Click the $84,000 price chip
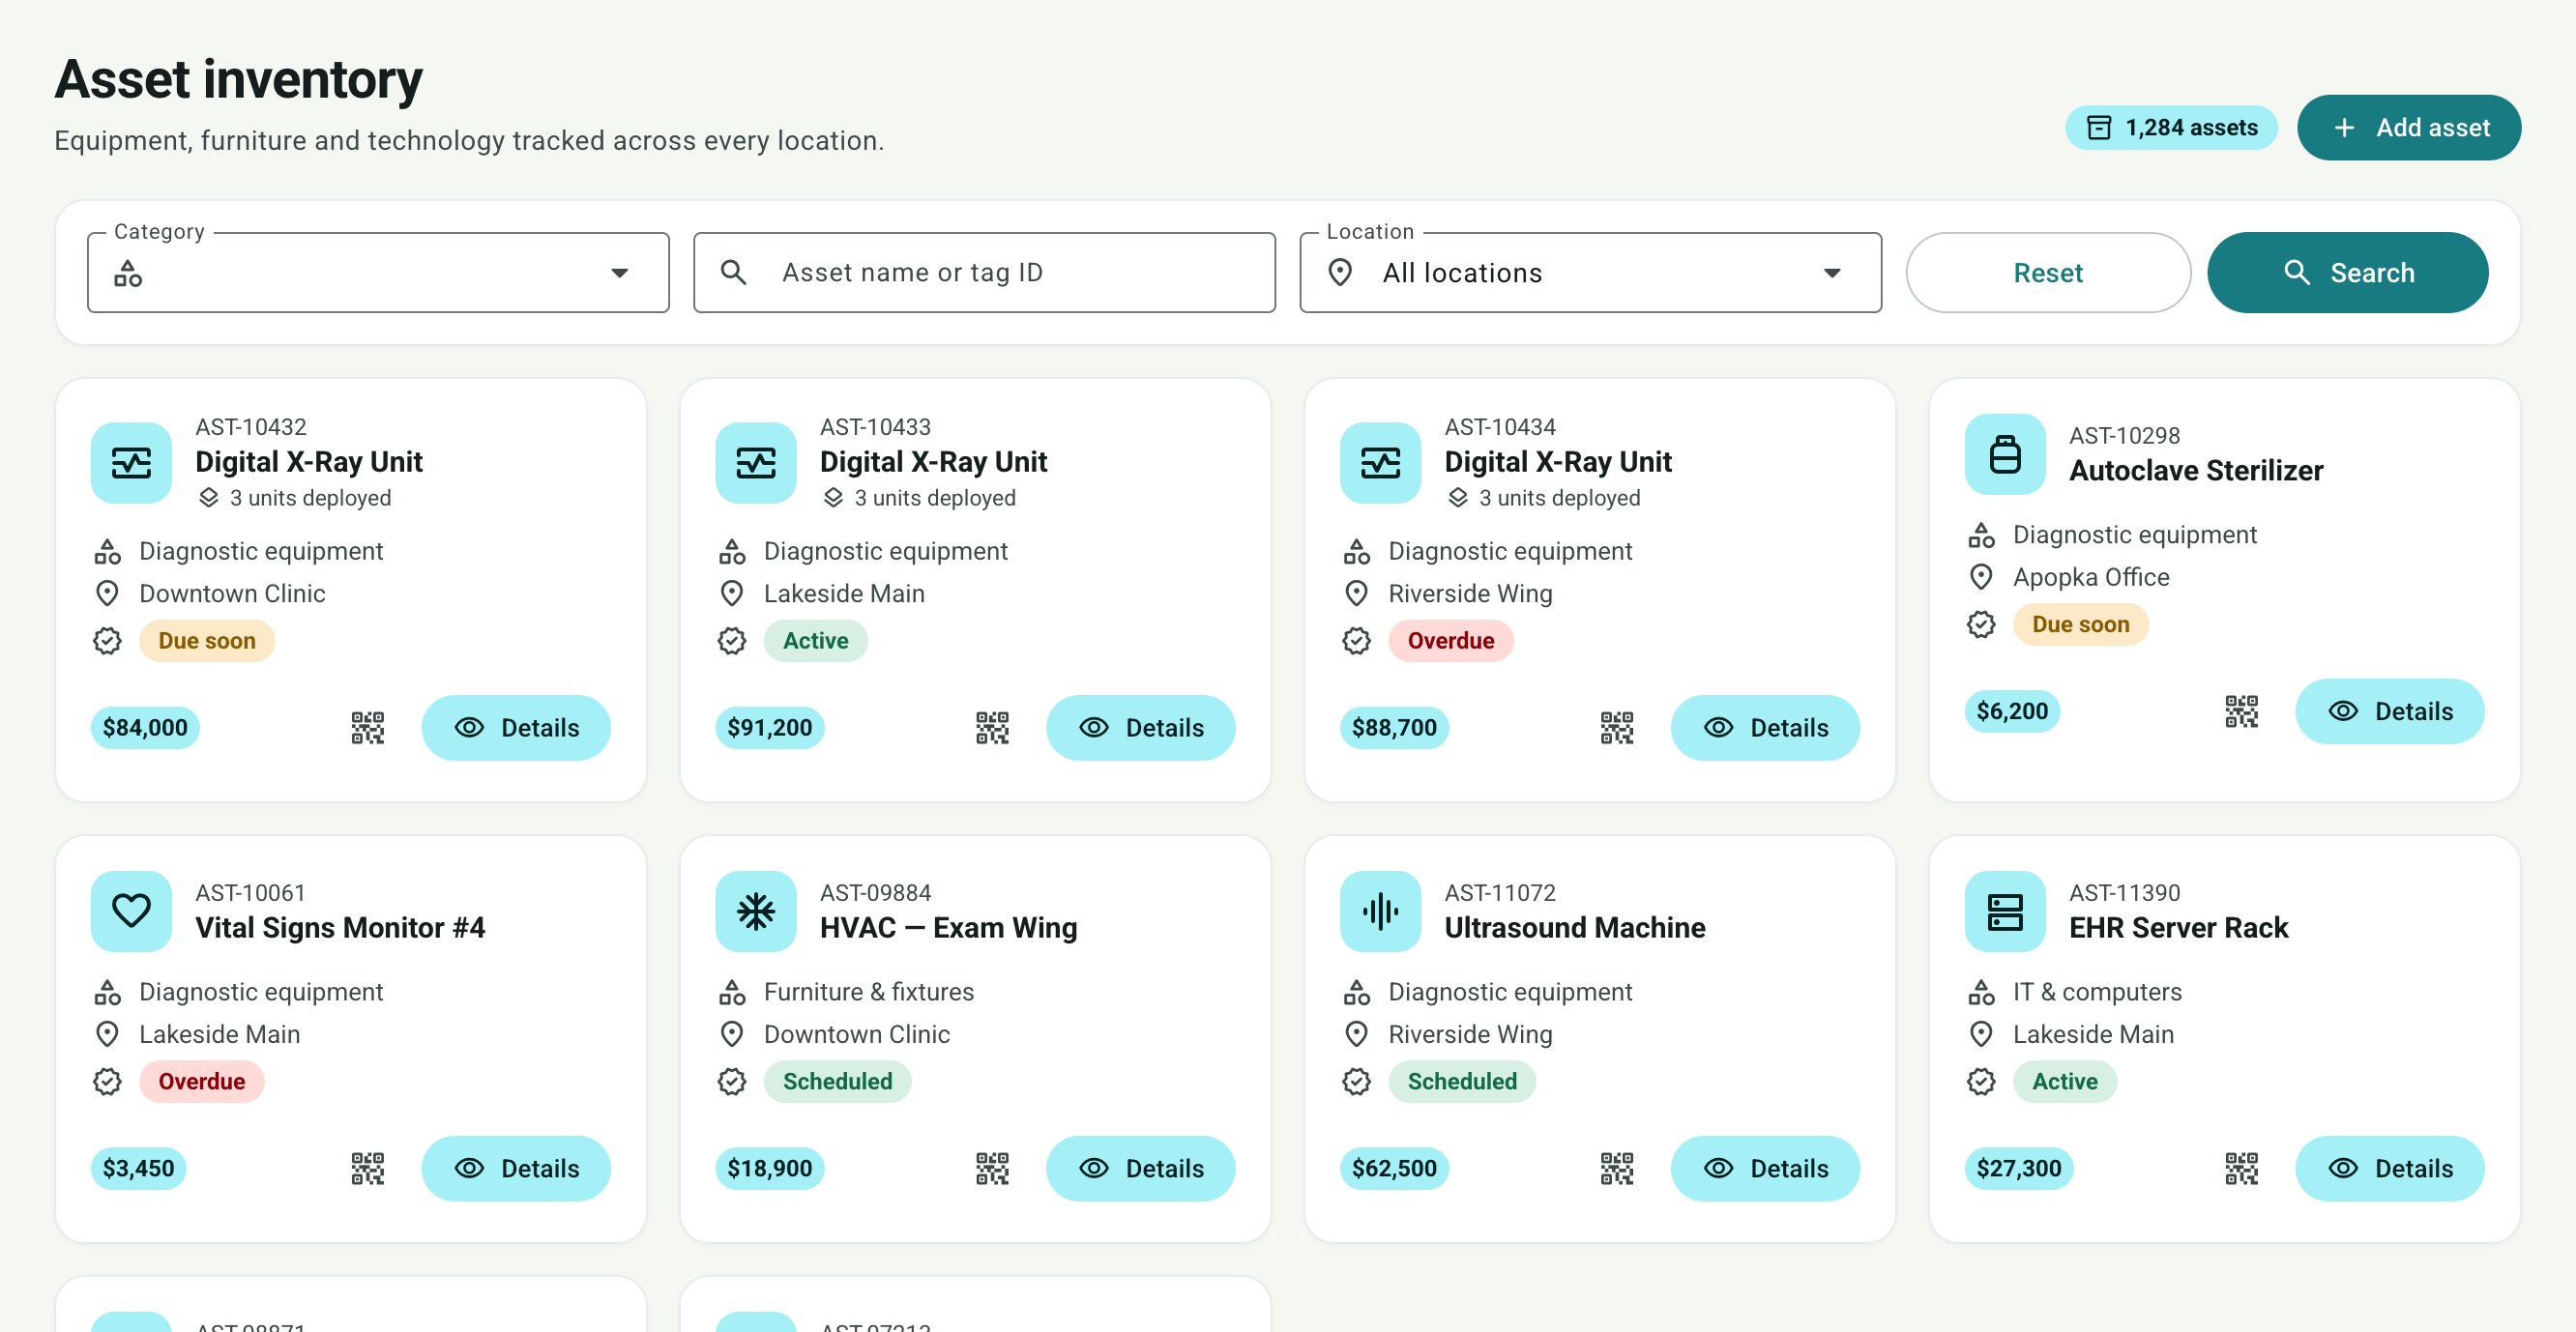This screenshot has width=2576, height=1332. [x=145, y=727]
